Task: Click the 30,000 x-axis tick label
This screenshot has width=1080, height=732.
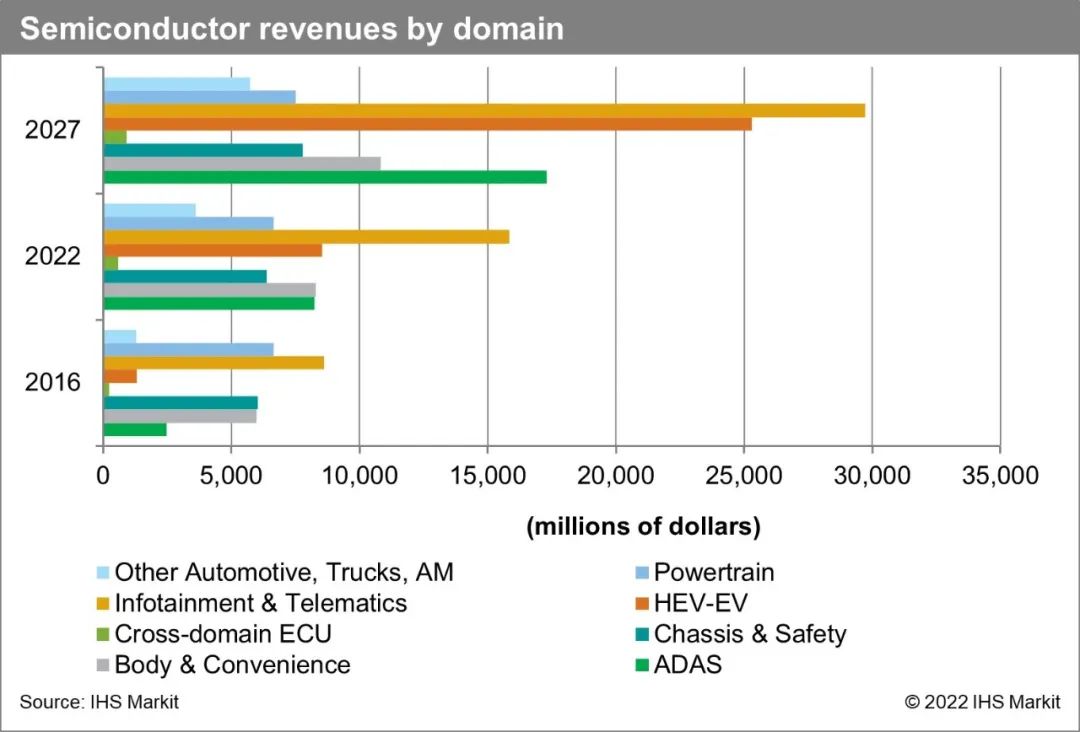Action: tap(872, 475)
